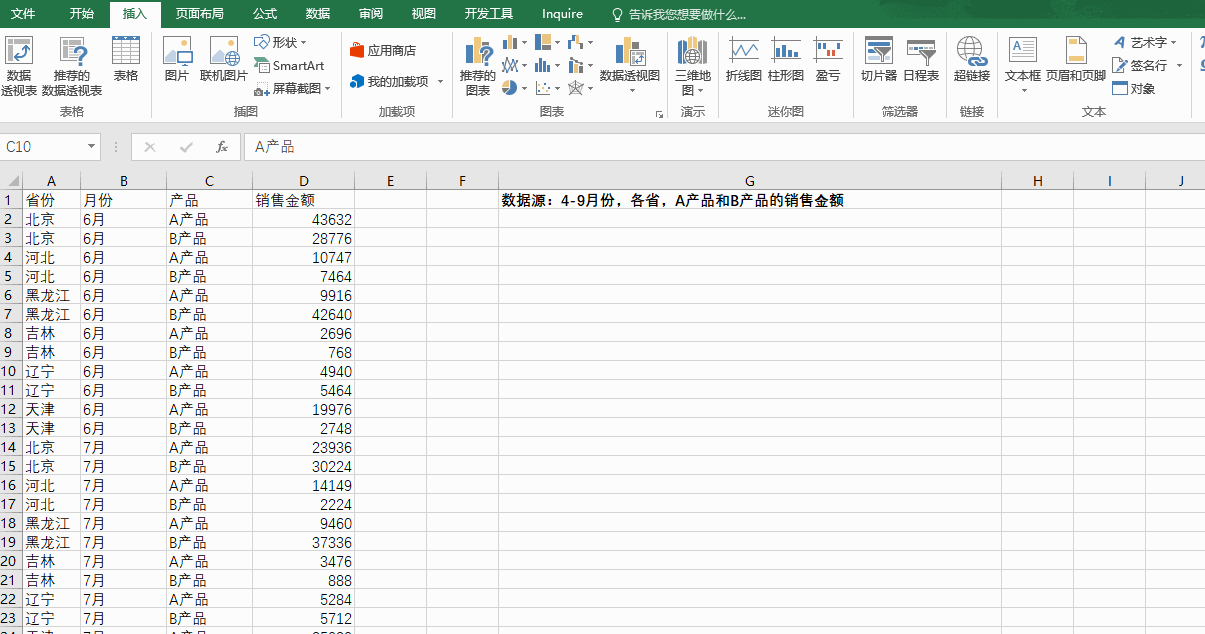Select row 12 by its row header
The image size is (1205, 634).
(x=10, y=409)
